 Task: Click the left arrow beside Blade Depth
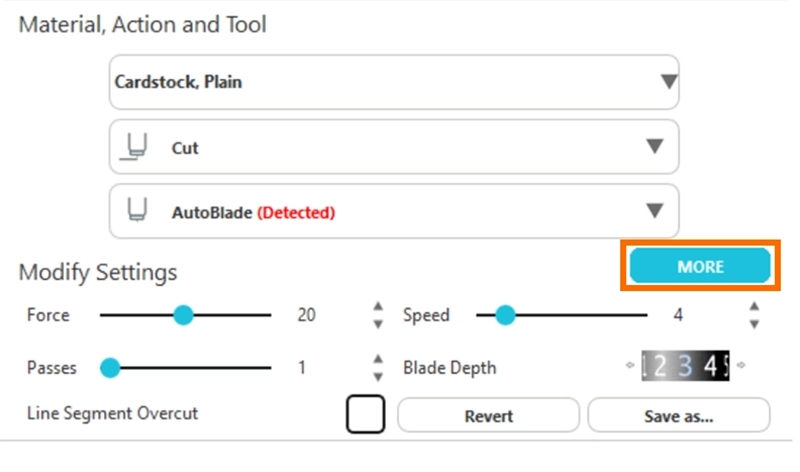click(x=630, y=365)
